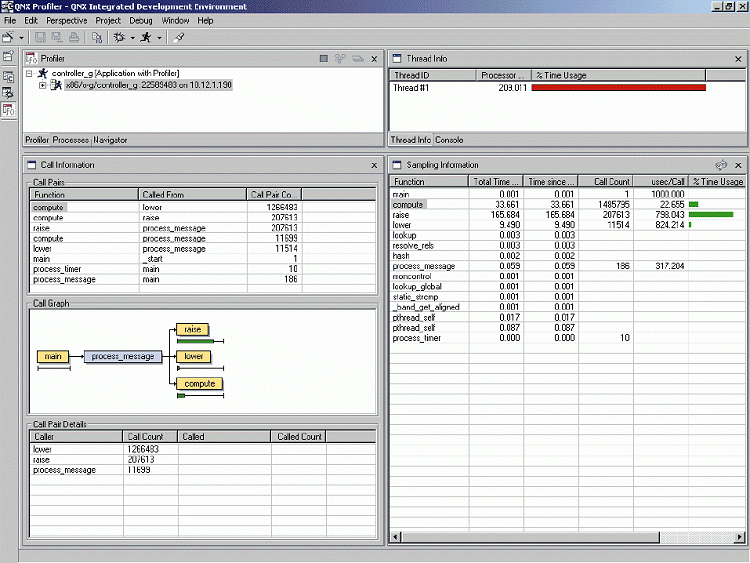
Task: Select the process_timer call pair row
Action: pos(203,269)
